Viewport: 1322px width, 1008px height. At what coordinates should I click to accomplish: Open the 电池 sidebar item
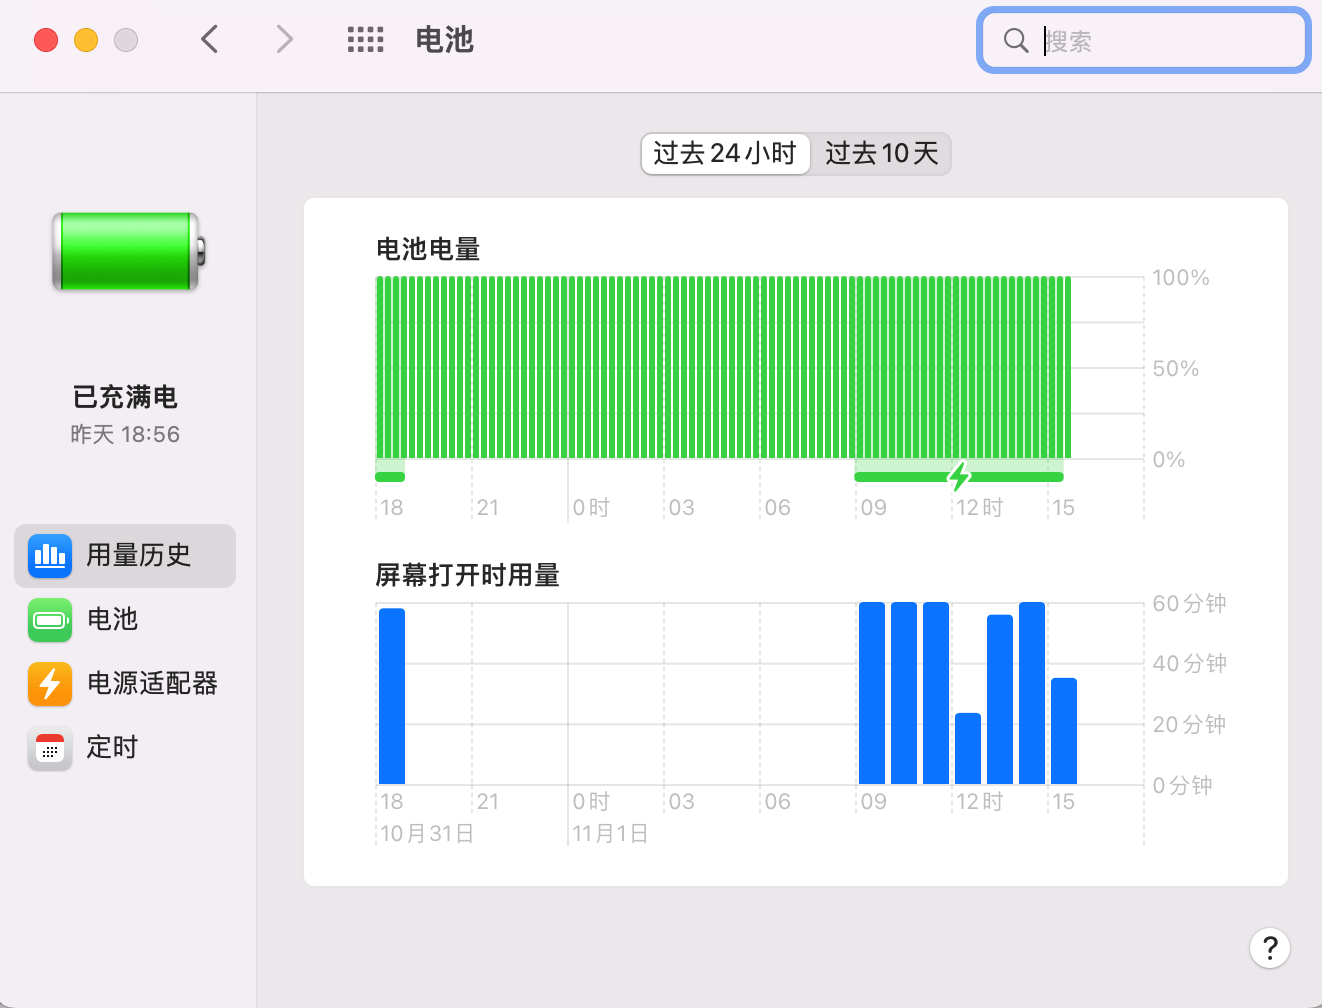click(x=125, y=620)
